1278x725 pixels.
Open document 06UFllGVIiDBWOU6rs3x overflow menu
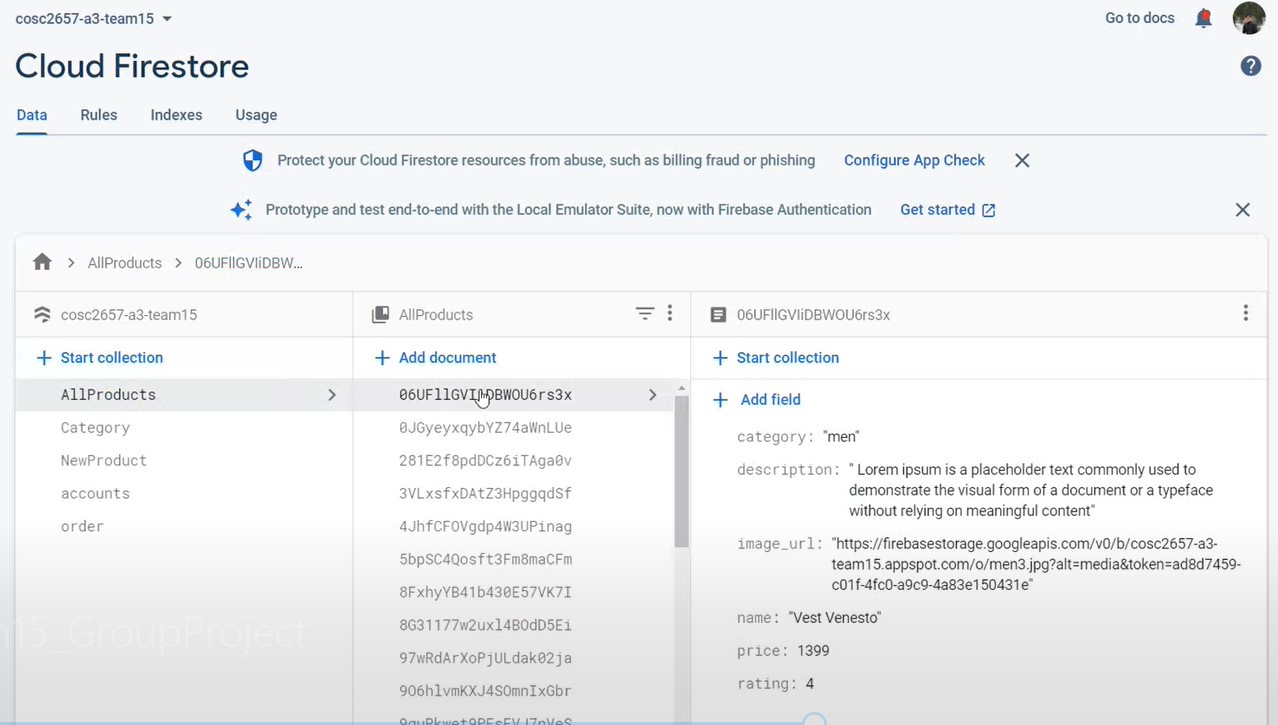tap(1245, 314)
